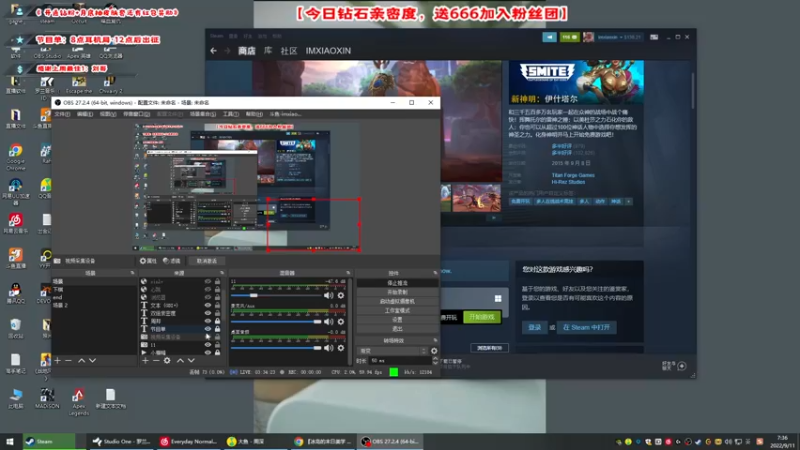800x450 pixels.
Task: Add a new scene with the plus icon
Action: tap(58, 361)
